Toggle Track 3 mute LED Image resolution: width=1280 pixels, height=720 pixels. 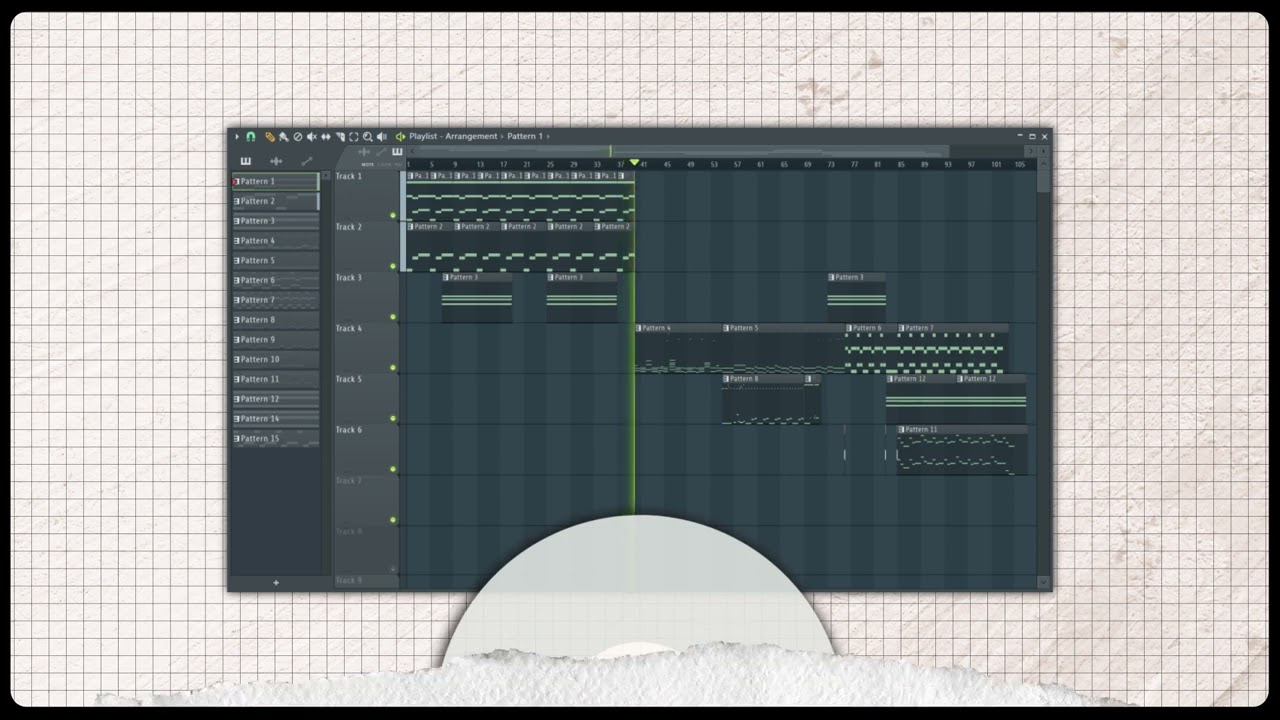click(393, 317)
